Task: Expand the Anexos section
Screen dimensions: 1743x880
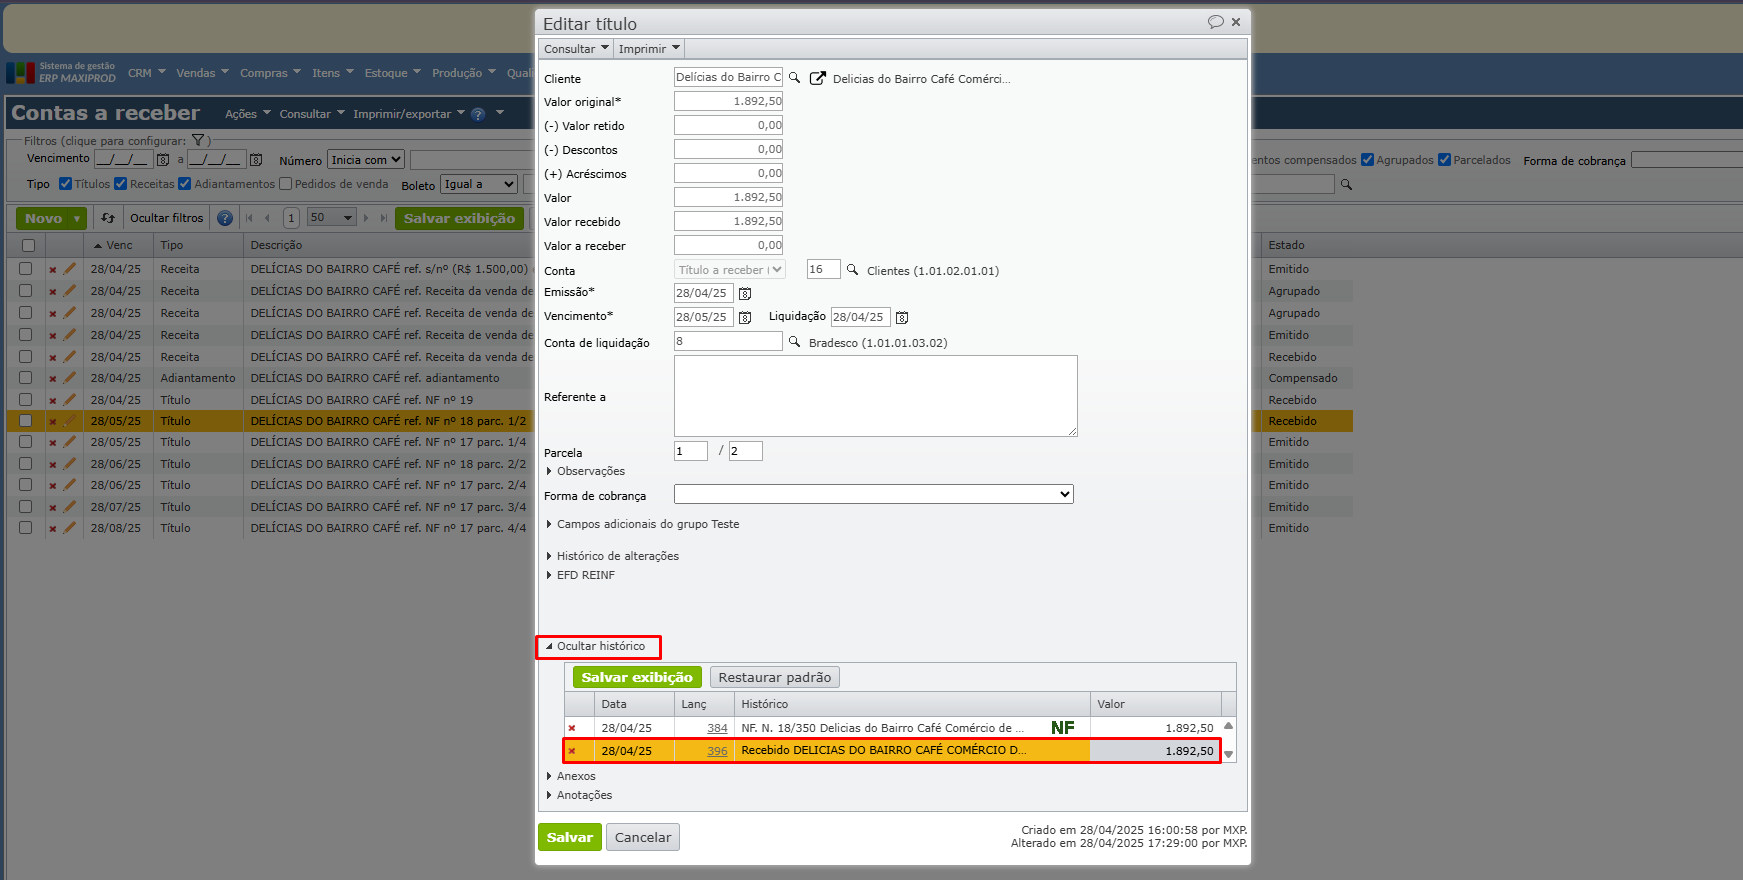Action: click(571, 776)
